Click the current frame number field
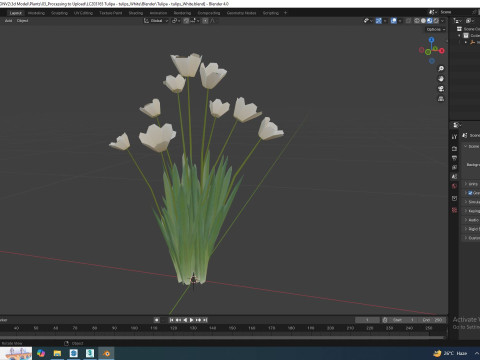The width and height of the screenshot is (480, 360). click(367, 320)
